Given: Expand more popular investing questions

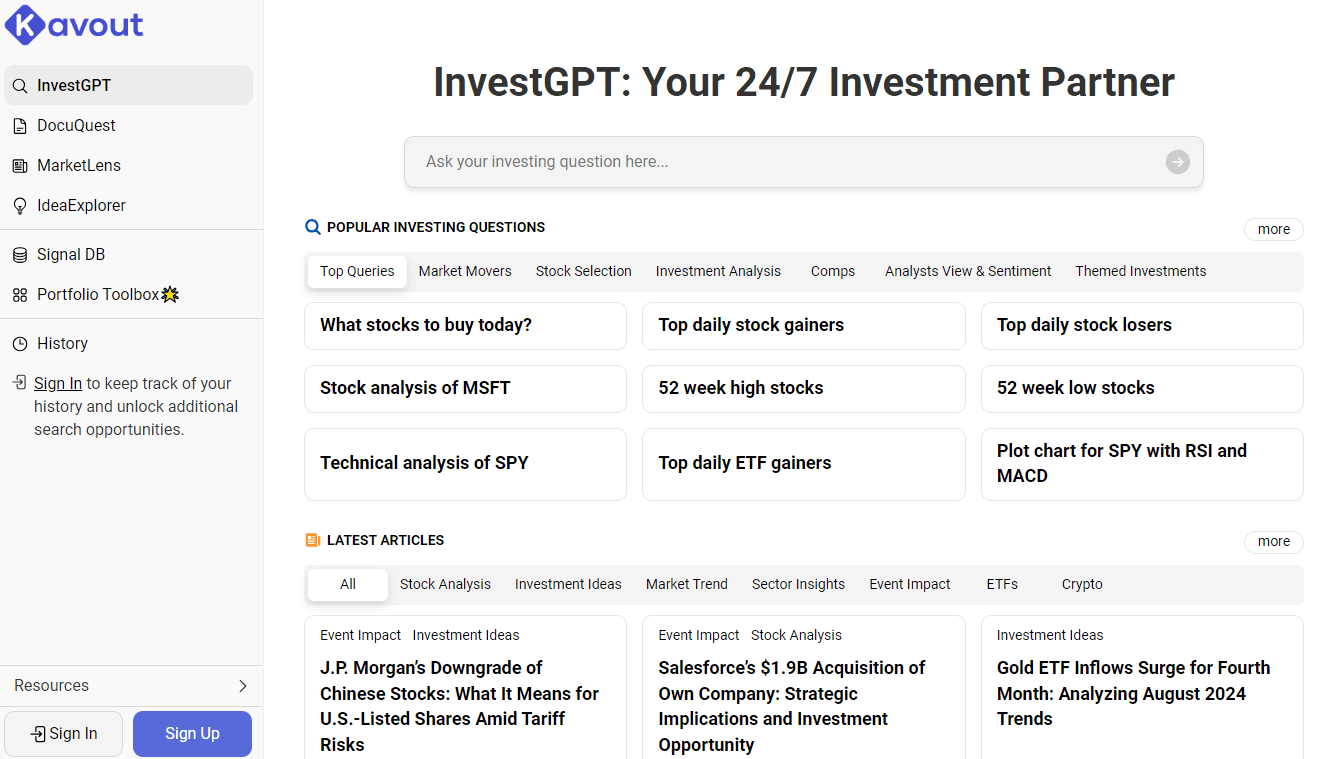Looking at the screenshot, I should tap(1273, 229).
